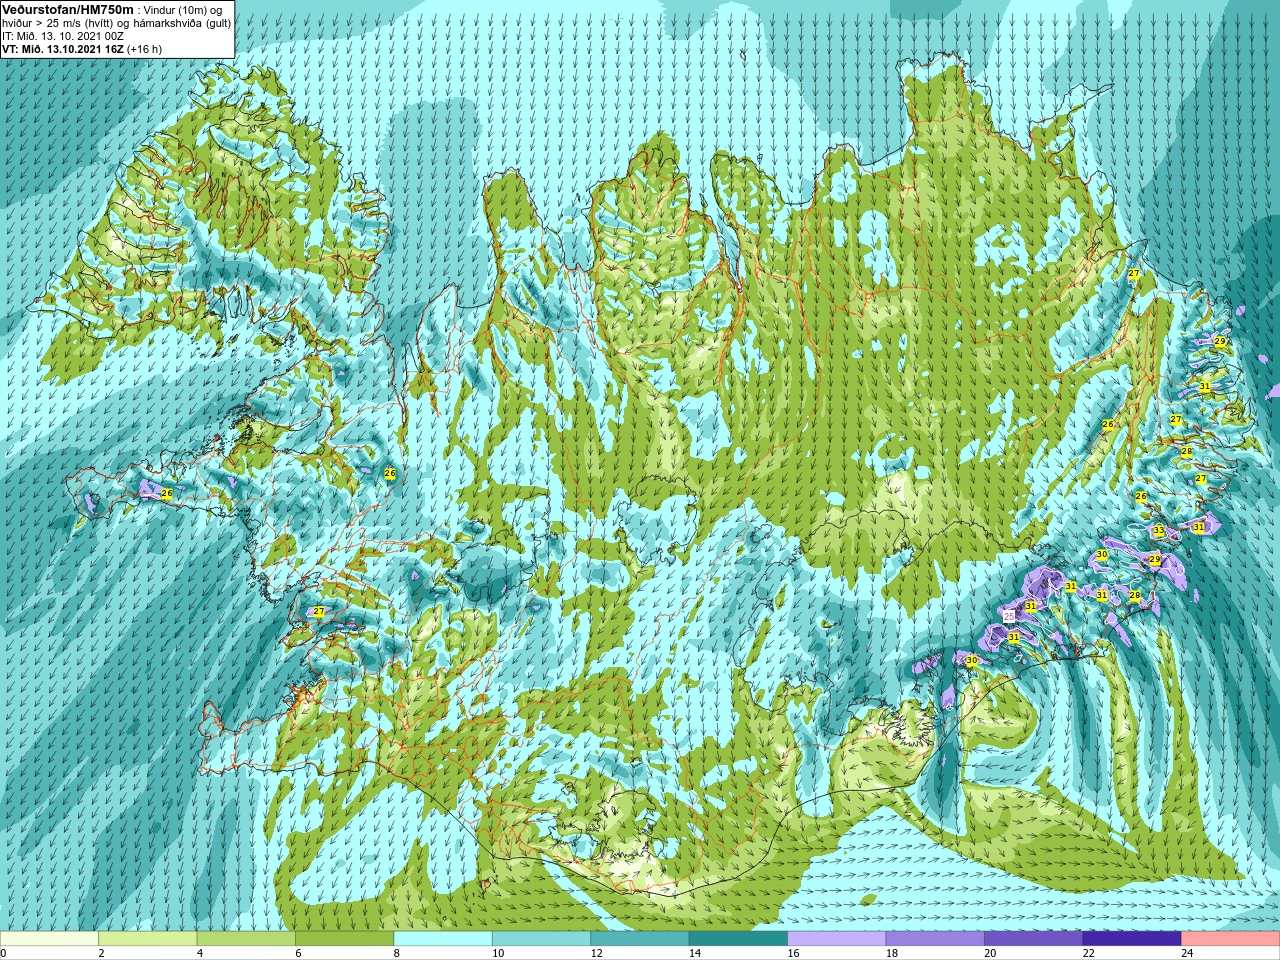This screenshot has height=960, width=1280.
Task: Pick the 10–12 m/s turquoise legend swatch
Action: point(541,939)
